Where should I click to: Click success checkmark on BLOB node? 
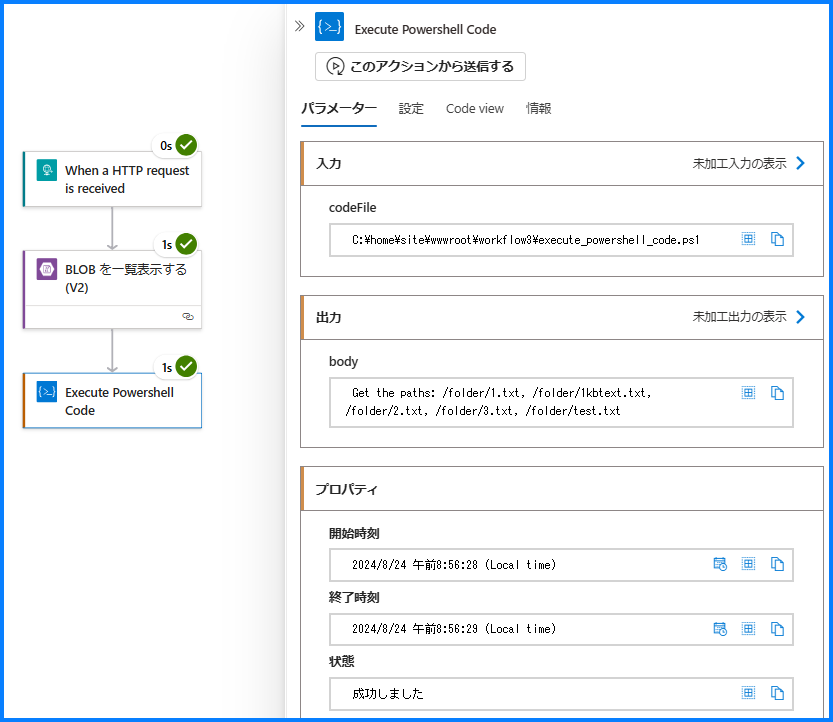[186, 244]
